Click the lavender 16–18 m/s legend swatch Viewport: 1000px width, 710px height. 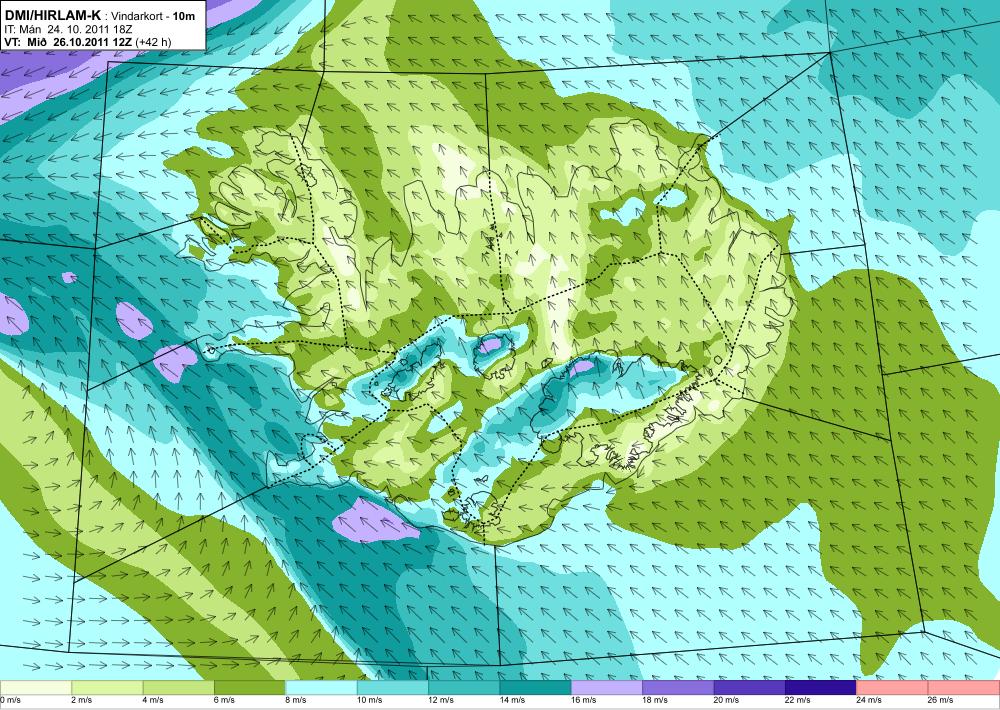[607, 688]
